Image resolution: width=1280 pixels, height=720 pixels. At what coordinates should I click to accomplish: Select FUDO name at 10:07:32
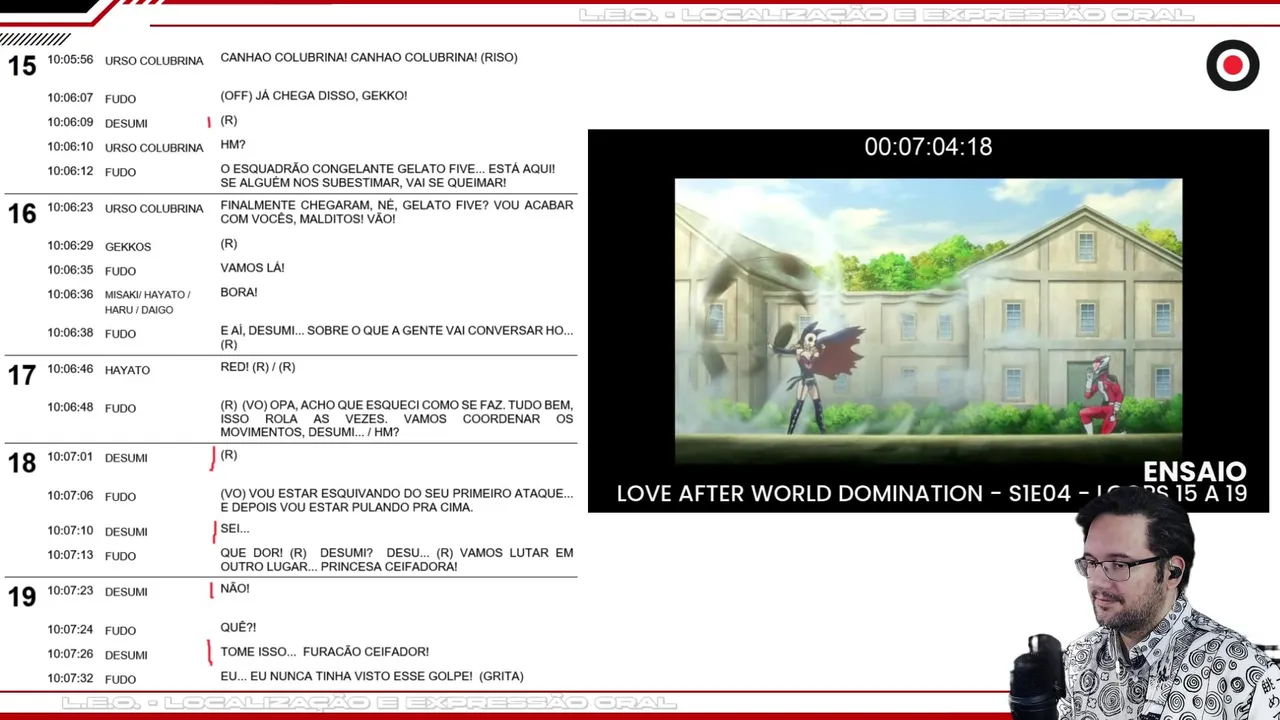click(120, 680)
